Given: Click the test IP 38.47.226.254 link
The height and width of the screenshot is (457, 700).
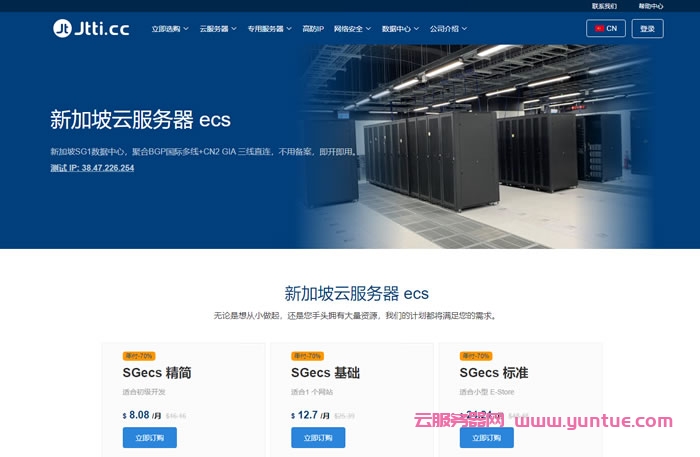Looking at the screenshot, I should point(92,168).
